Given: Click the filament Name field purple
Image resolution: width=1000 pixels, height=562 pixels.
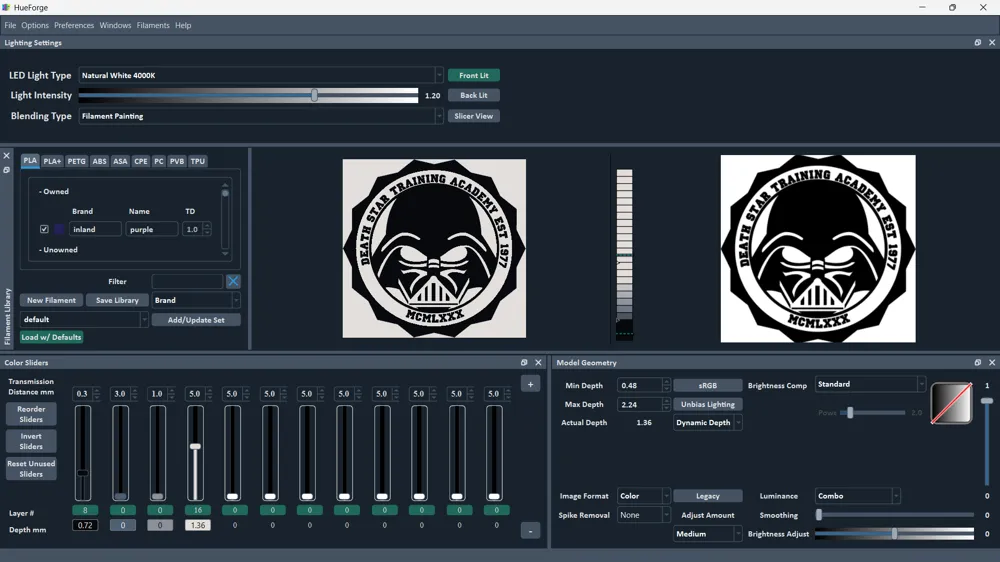Looking at the screenshot, I should 152,229.
